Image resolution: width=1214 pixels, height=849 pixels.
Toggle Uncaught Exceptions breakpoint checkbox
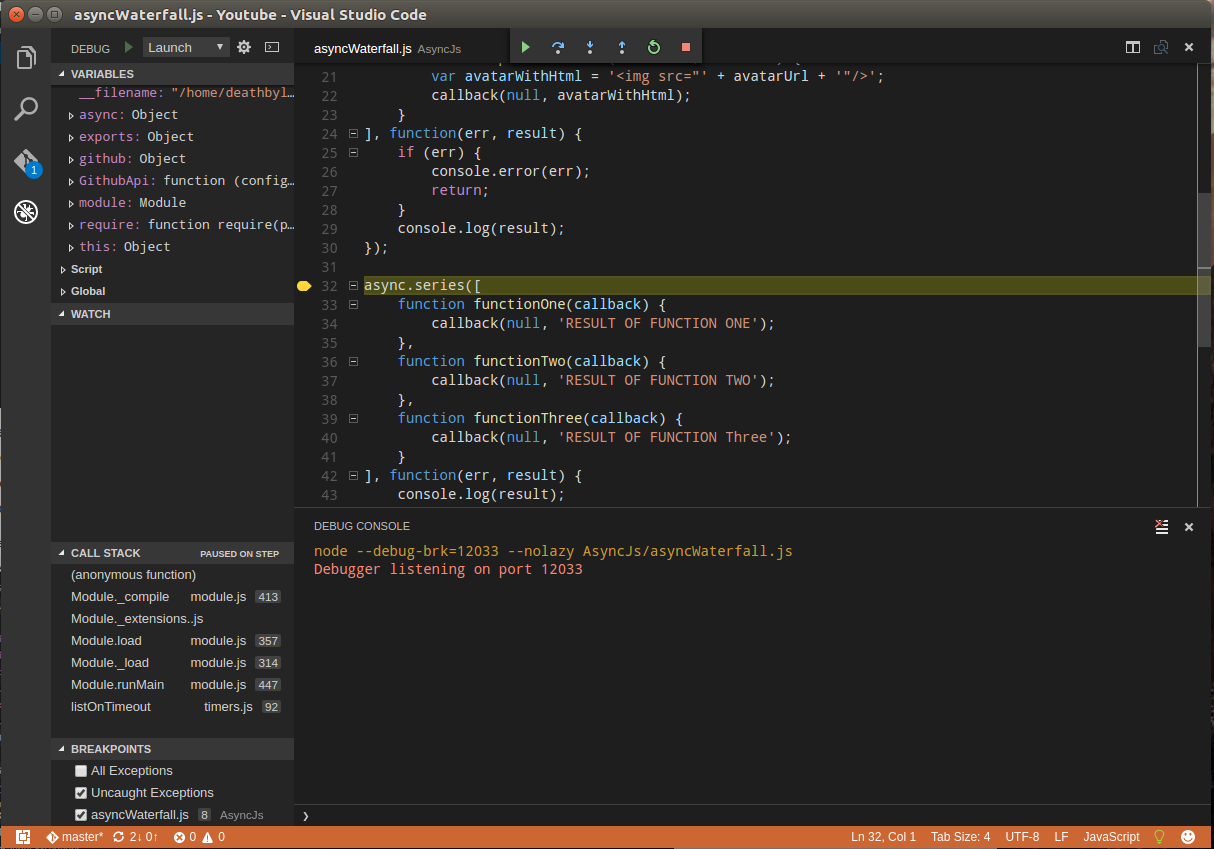[x=81, y=793]
